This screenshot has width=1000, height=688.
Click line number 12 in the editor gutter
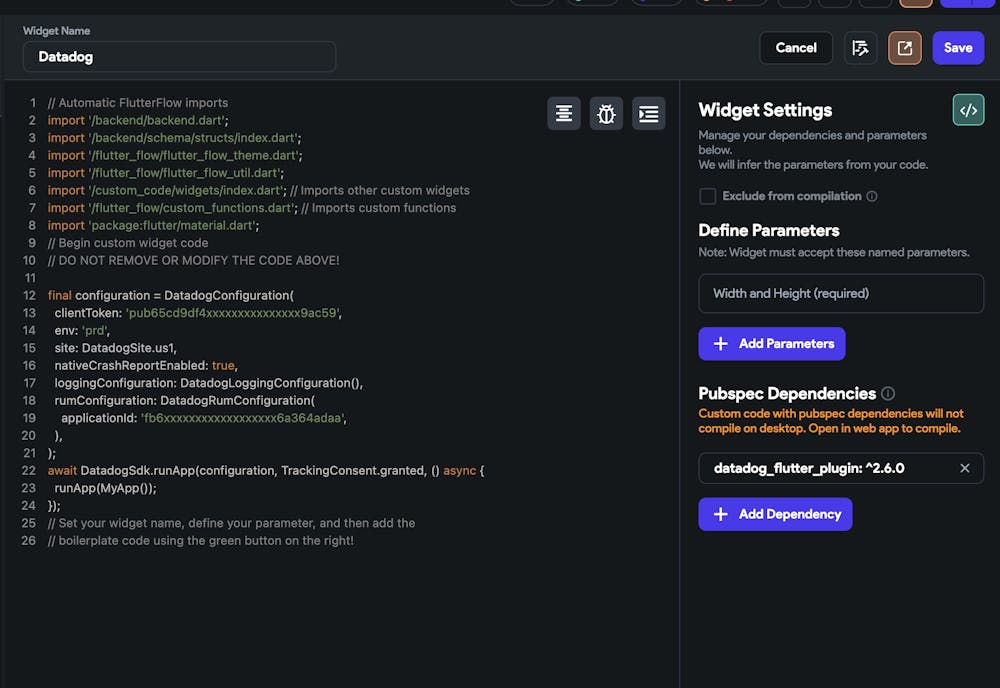31,296
